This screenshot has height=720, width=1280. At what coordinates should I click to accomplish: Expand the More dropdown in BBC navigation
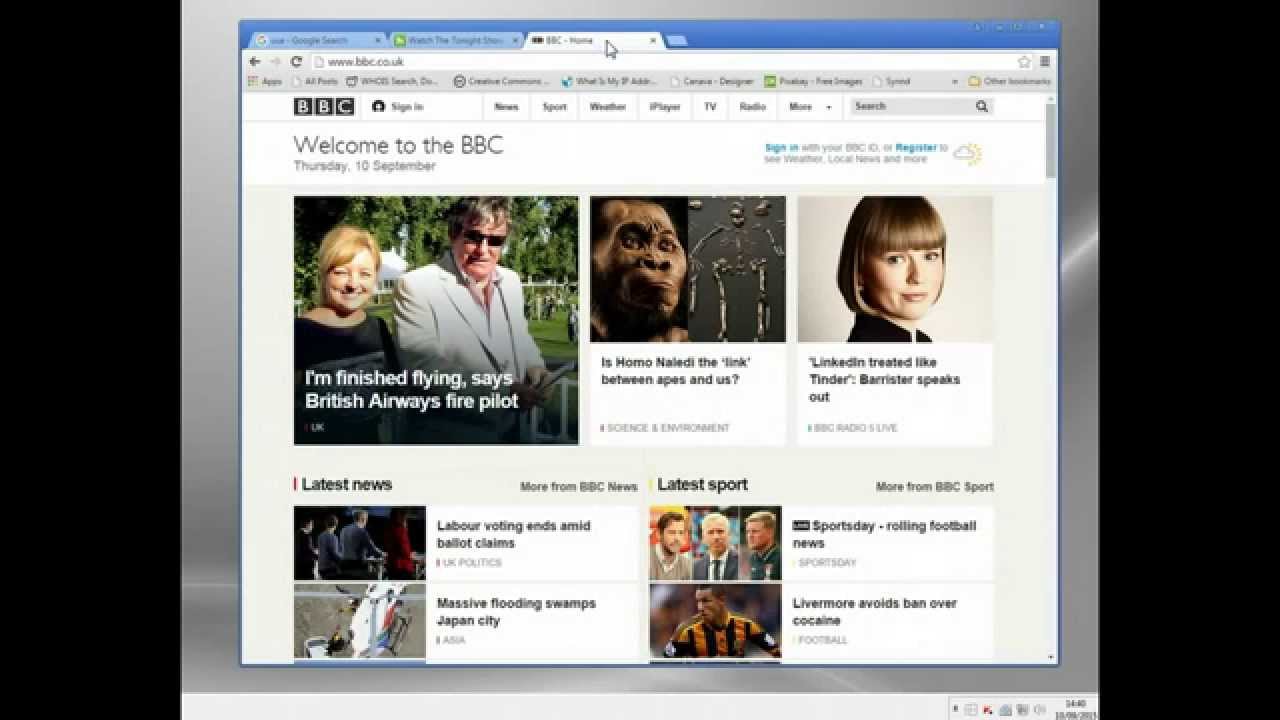(809, 106)
